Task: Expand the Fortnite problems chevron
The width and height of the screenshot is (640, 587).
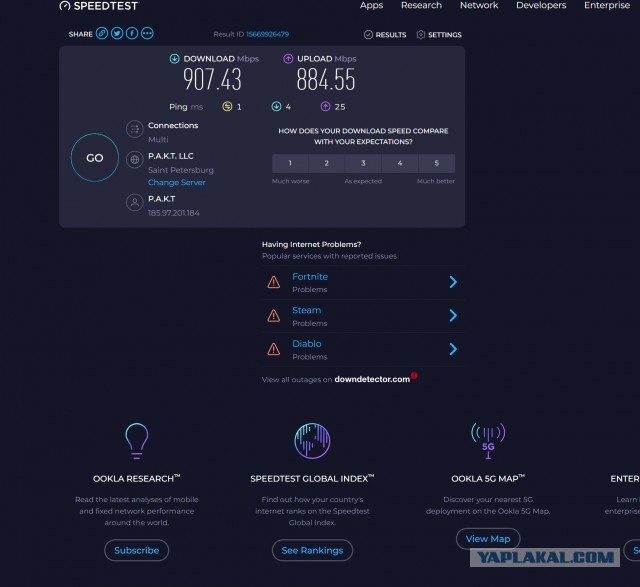Action: click(x=453, y=282)
